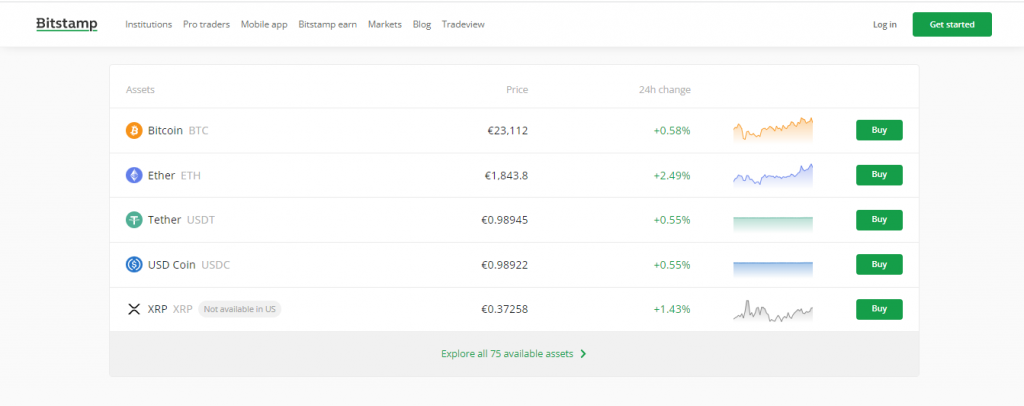Open the Institutions menu item
The height and width of the screenshot is (406, 1024).
[x=148, y=25]
